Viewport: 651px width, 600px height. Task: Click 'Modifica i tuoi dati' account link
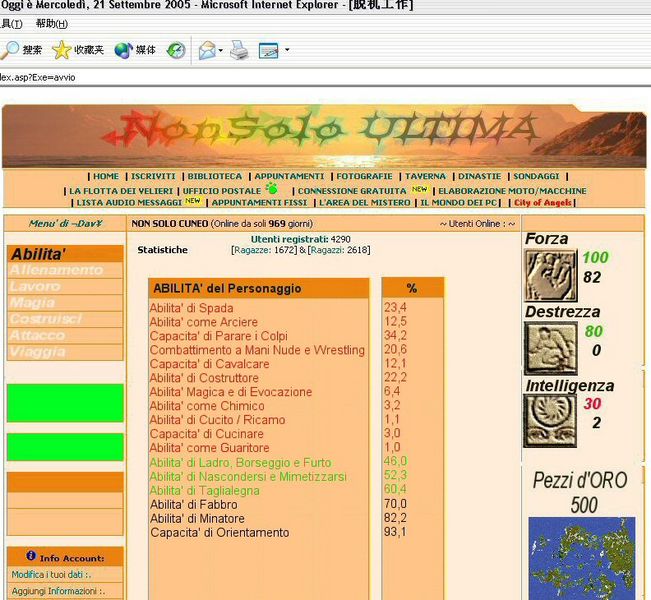point(51,575)
